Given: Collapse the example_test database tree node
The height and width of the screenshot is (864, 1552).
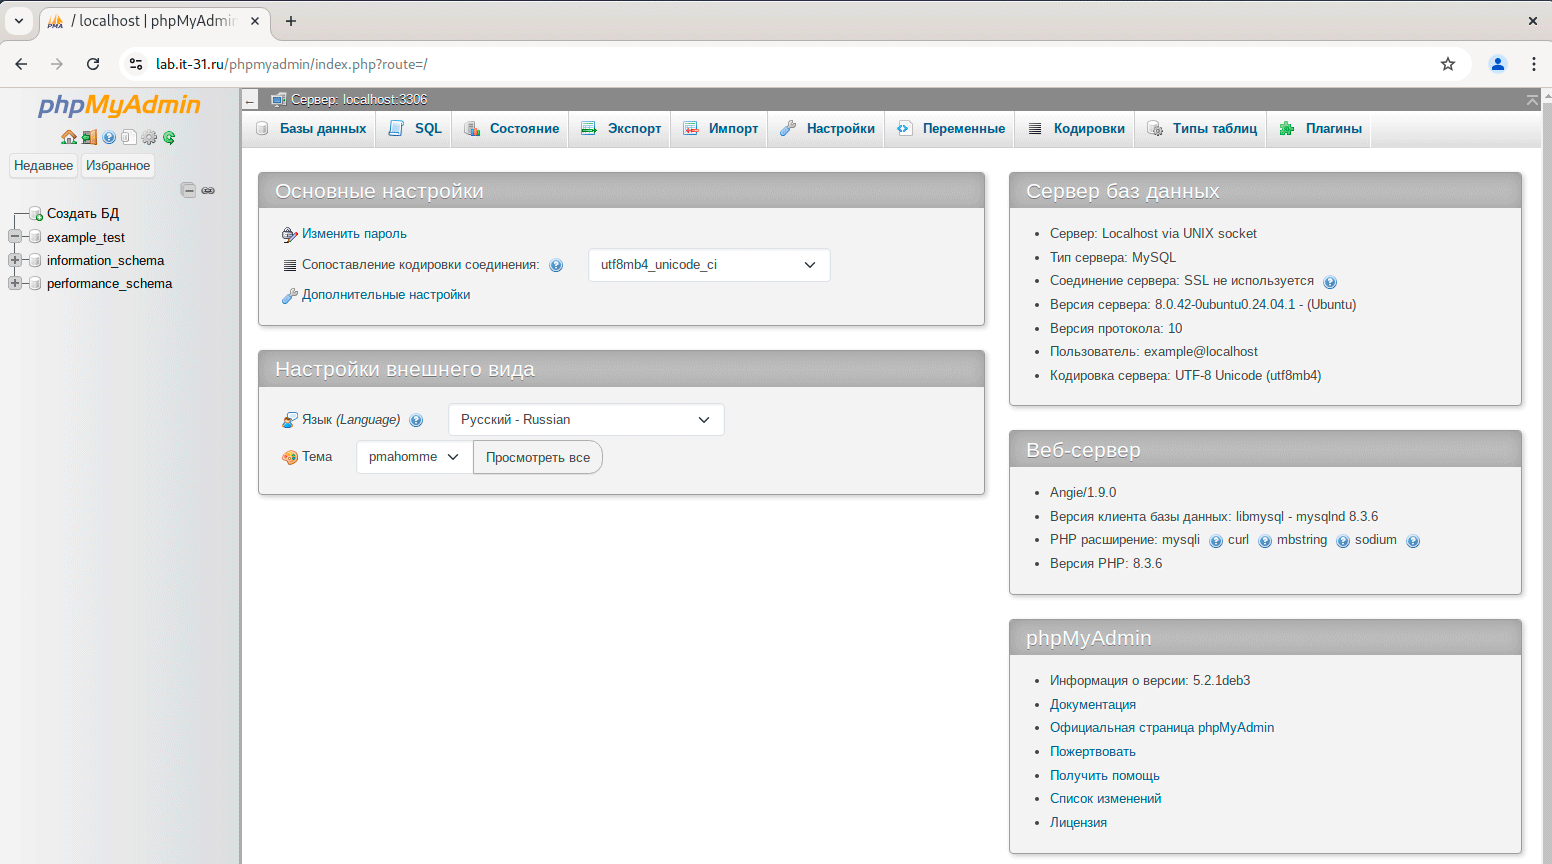Looking at the screenshot, I should (15, 237).
